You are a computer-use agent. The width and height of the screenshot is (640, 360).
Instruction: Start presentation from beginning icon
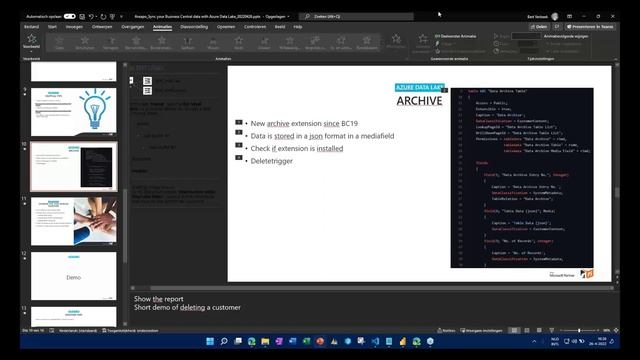pyautogui.click(x=112, y=16)
